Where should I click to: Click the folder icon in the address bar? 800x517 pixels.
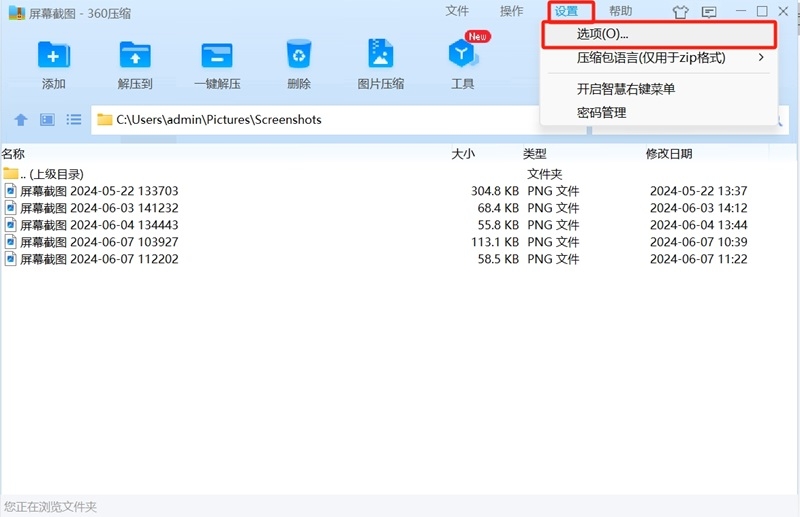click(x=105, y=119)
